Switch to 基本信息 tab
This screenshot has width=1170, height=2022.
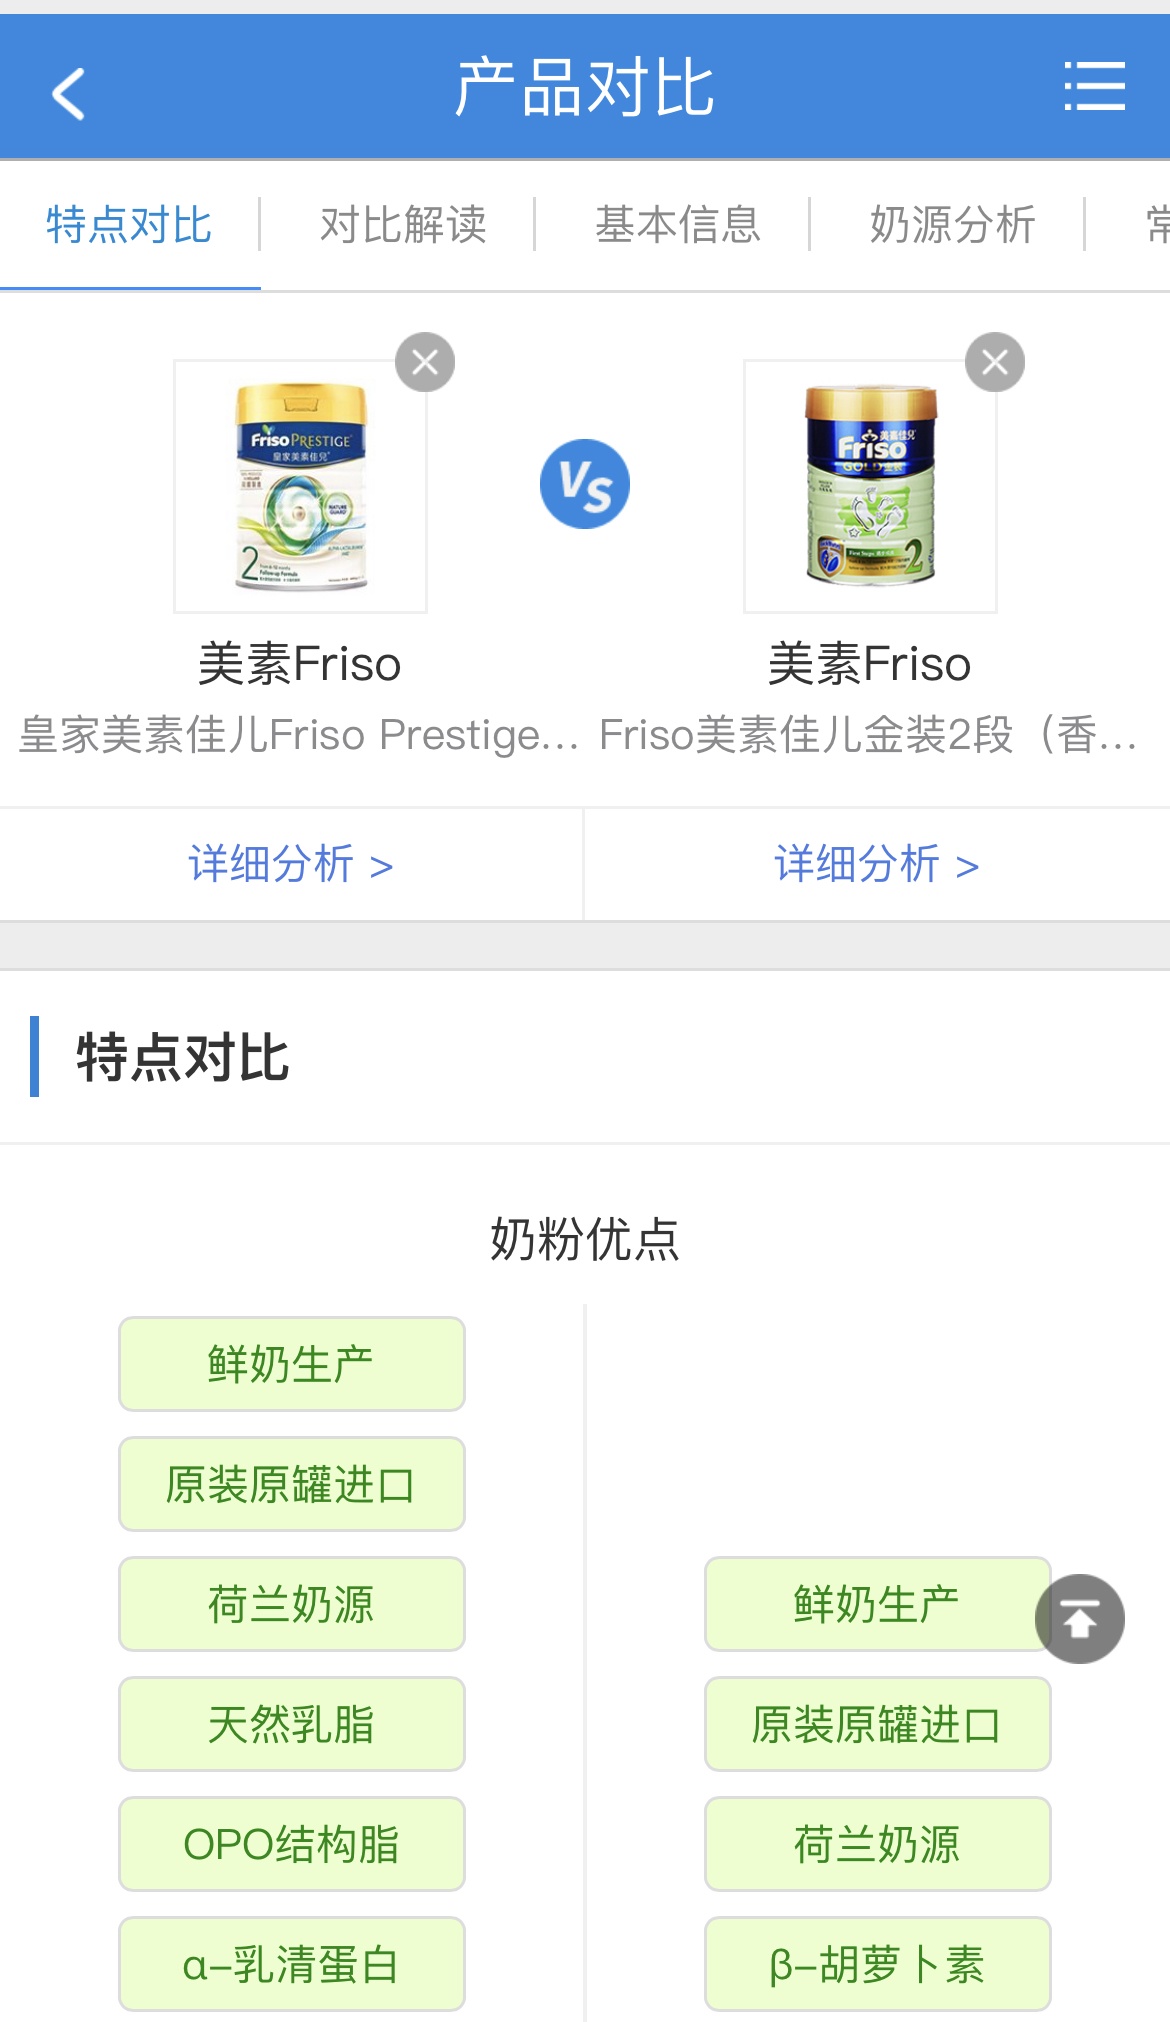point(678,224)
